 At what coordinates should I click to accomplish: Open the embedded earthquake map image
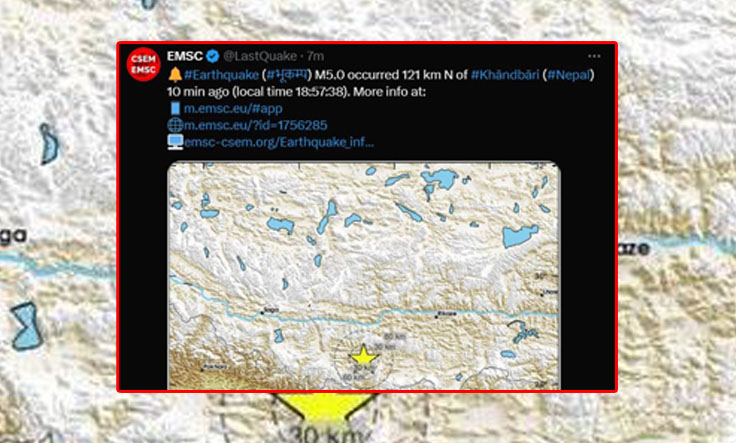[364, 275]
